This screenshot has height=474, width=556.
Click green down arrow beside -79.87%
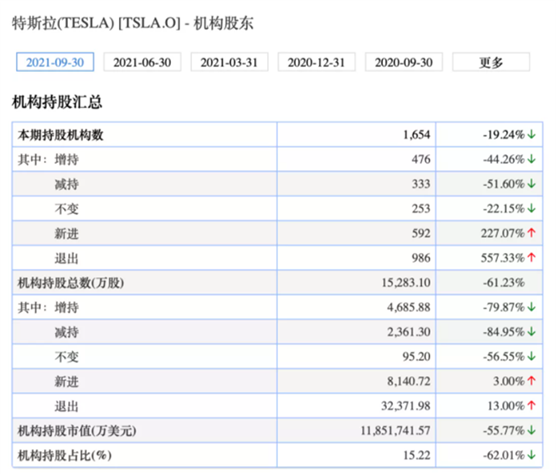pos(531,307)
